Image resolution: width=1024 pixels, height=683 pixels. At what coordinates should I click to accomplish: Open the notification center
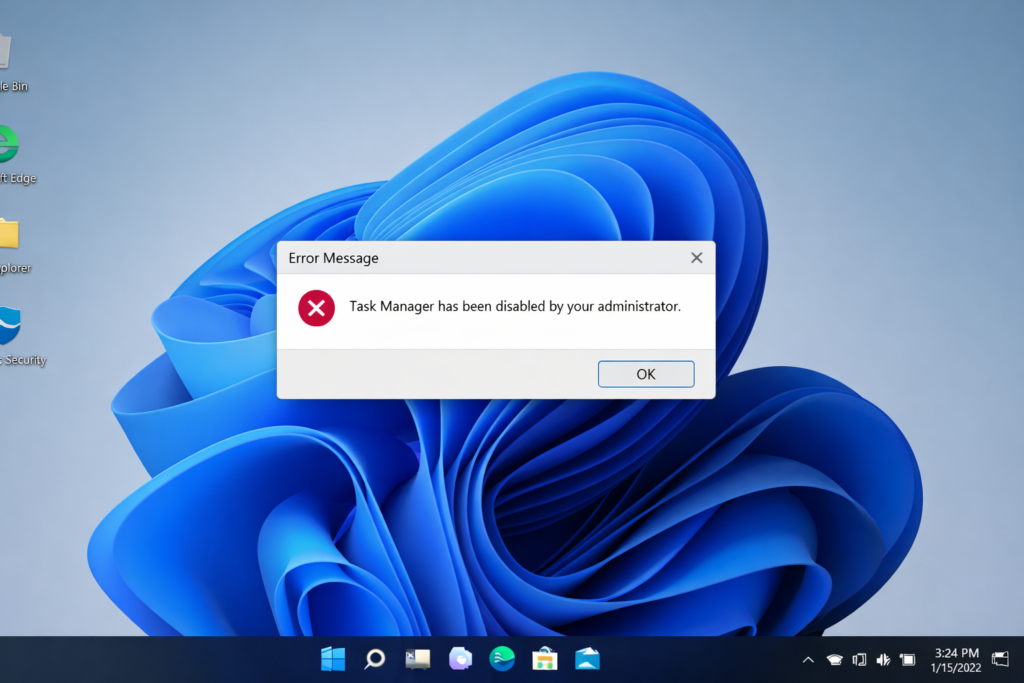click(x=999, y=659)
